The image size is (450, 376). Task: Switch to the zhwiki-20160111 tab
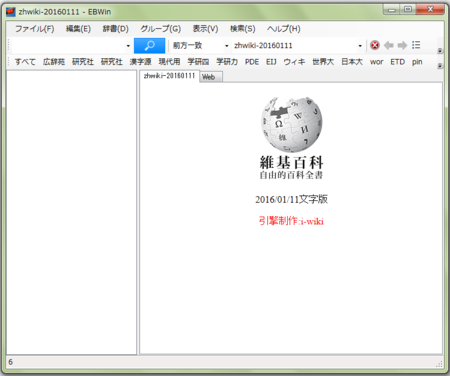pyautogui.click(x=169, y=76)
